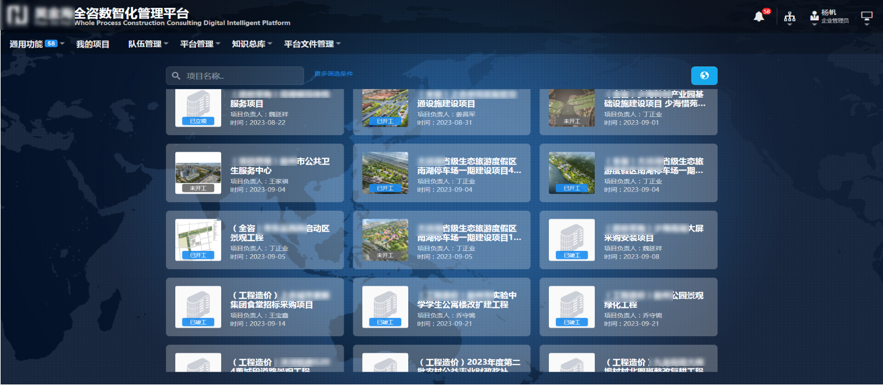Expand the 队伍管理 menu
The height and width of the screenshot is (385, 883).
coord(148,44)
